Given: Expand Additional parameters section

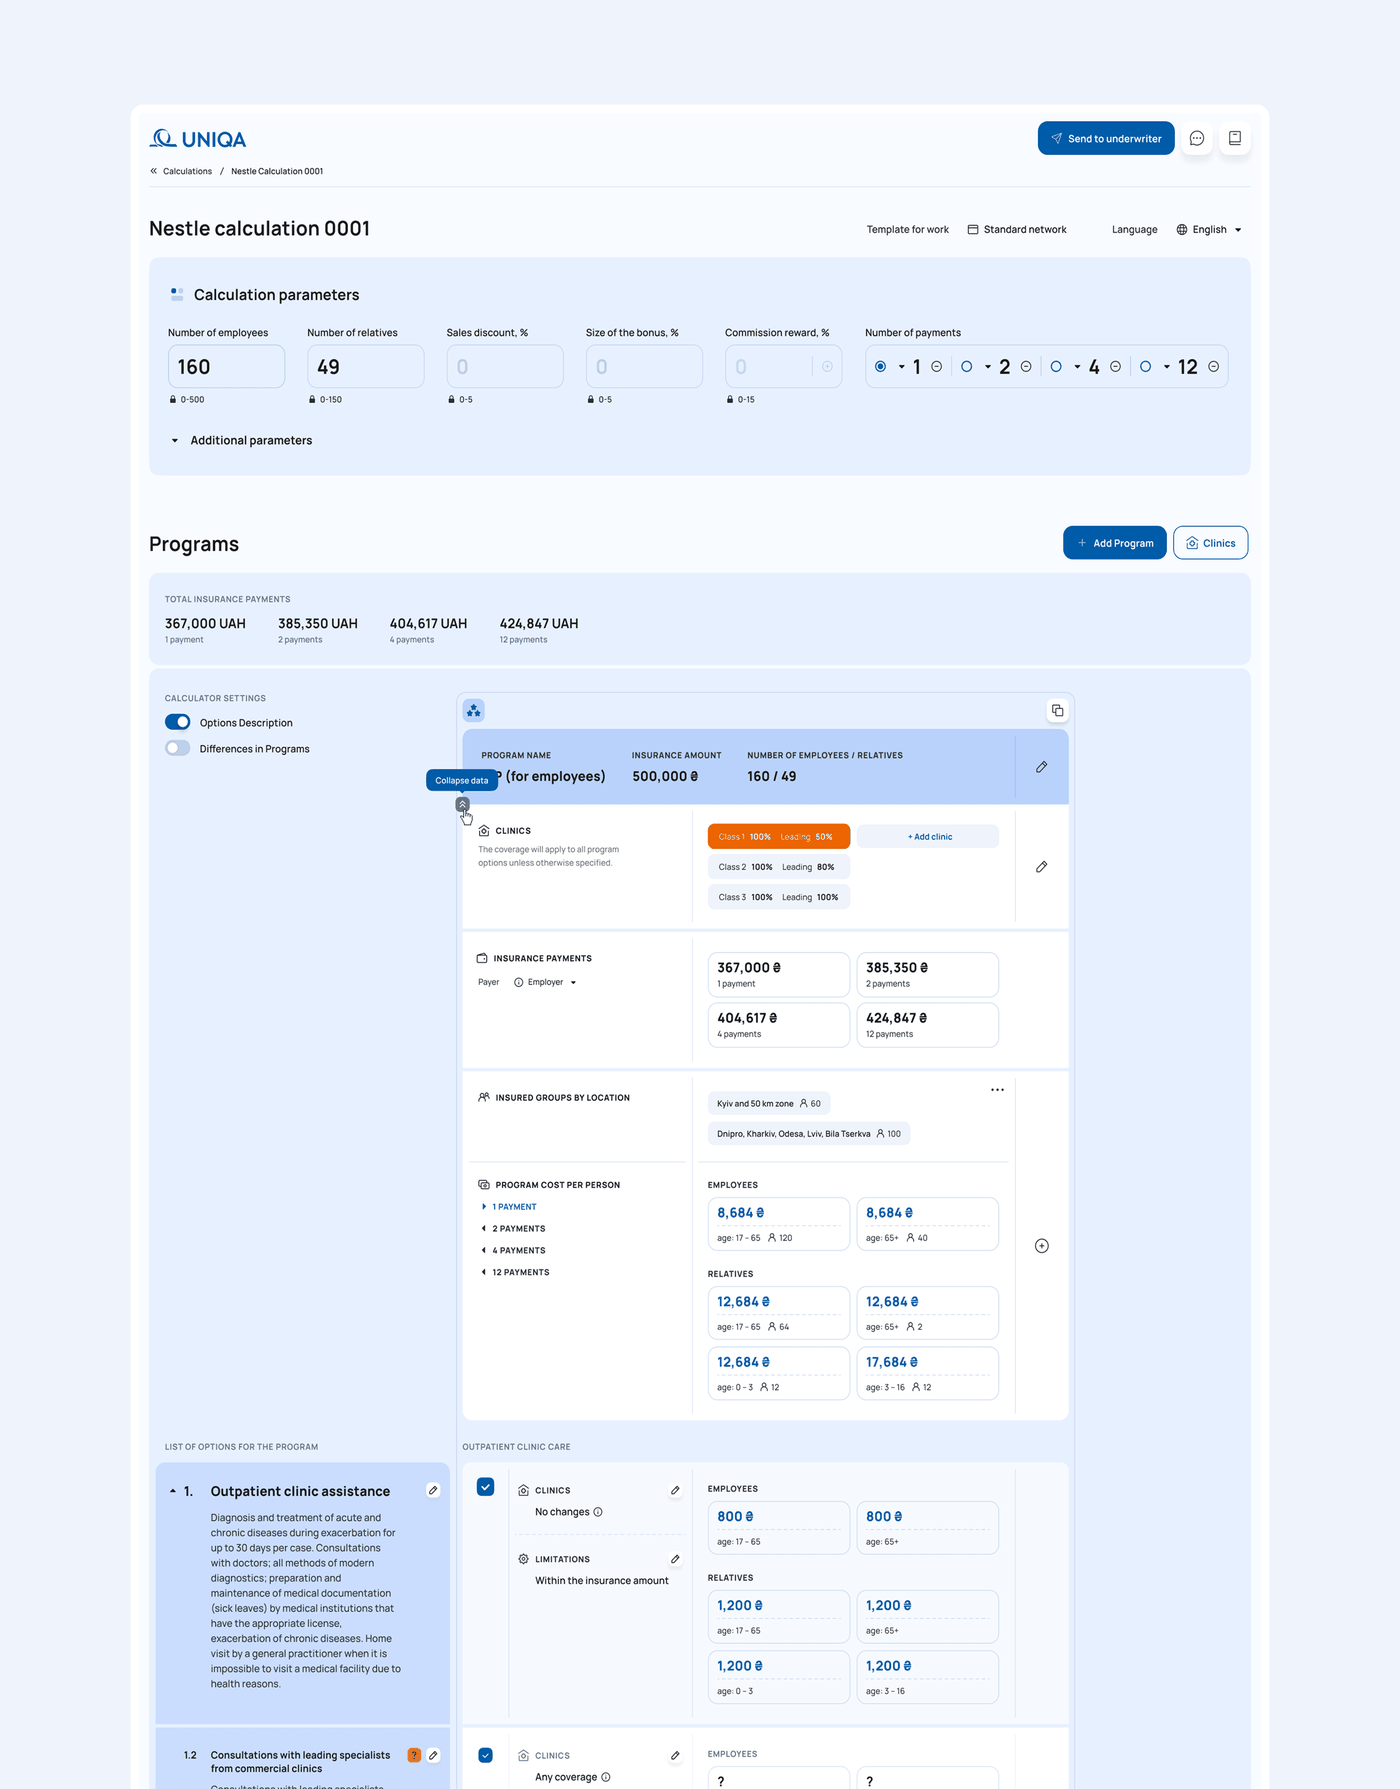Looking at the screenshot, I should 241,441.
